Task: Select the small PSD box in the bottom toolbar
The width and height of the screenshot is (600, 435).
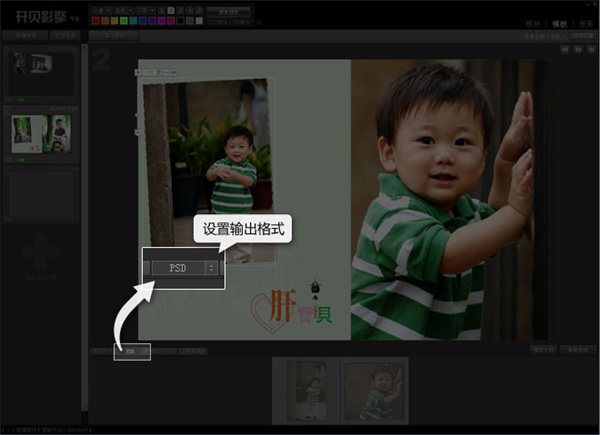Action: pyautogui.click(x=131, y=351)
